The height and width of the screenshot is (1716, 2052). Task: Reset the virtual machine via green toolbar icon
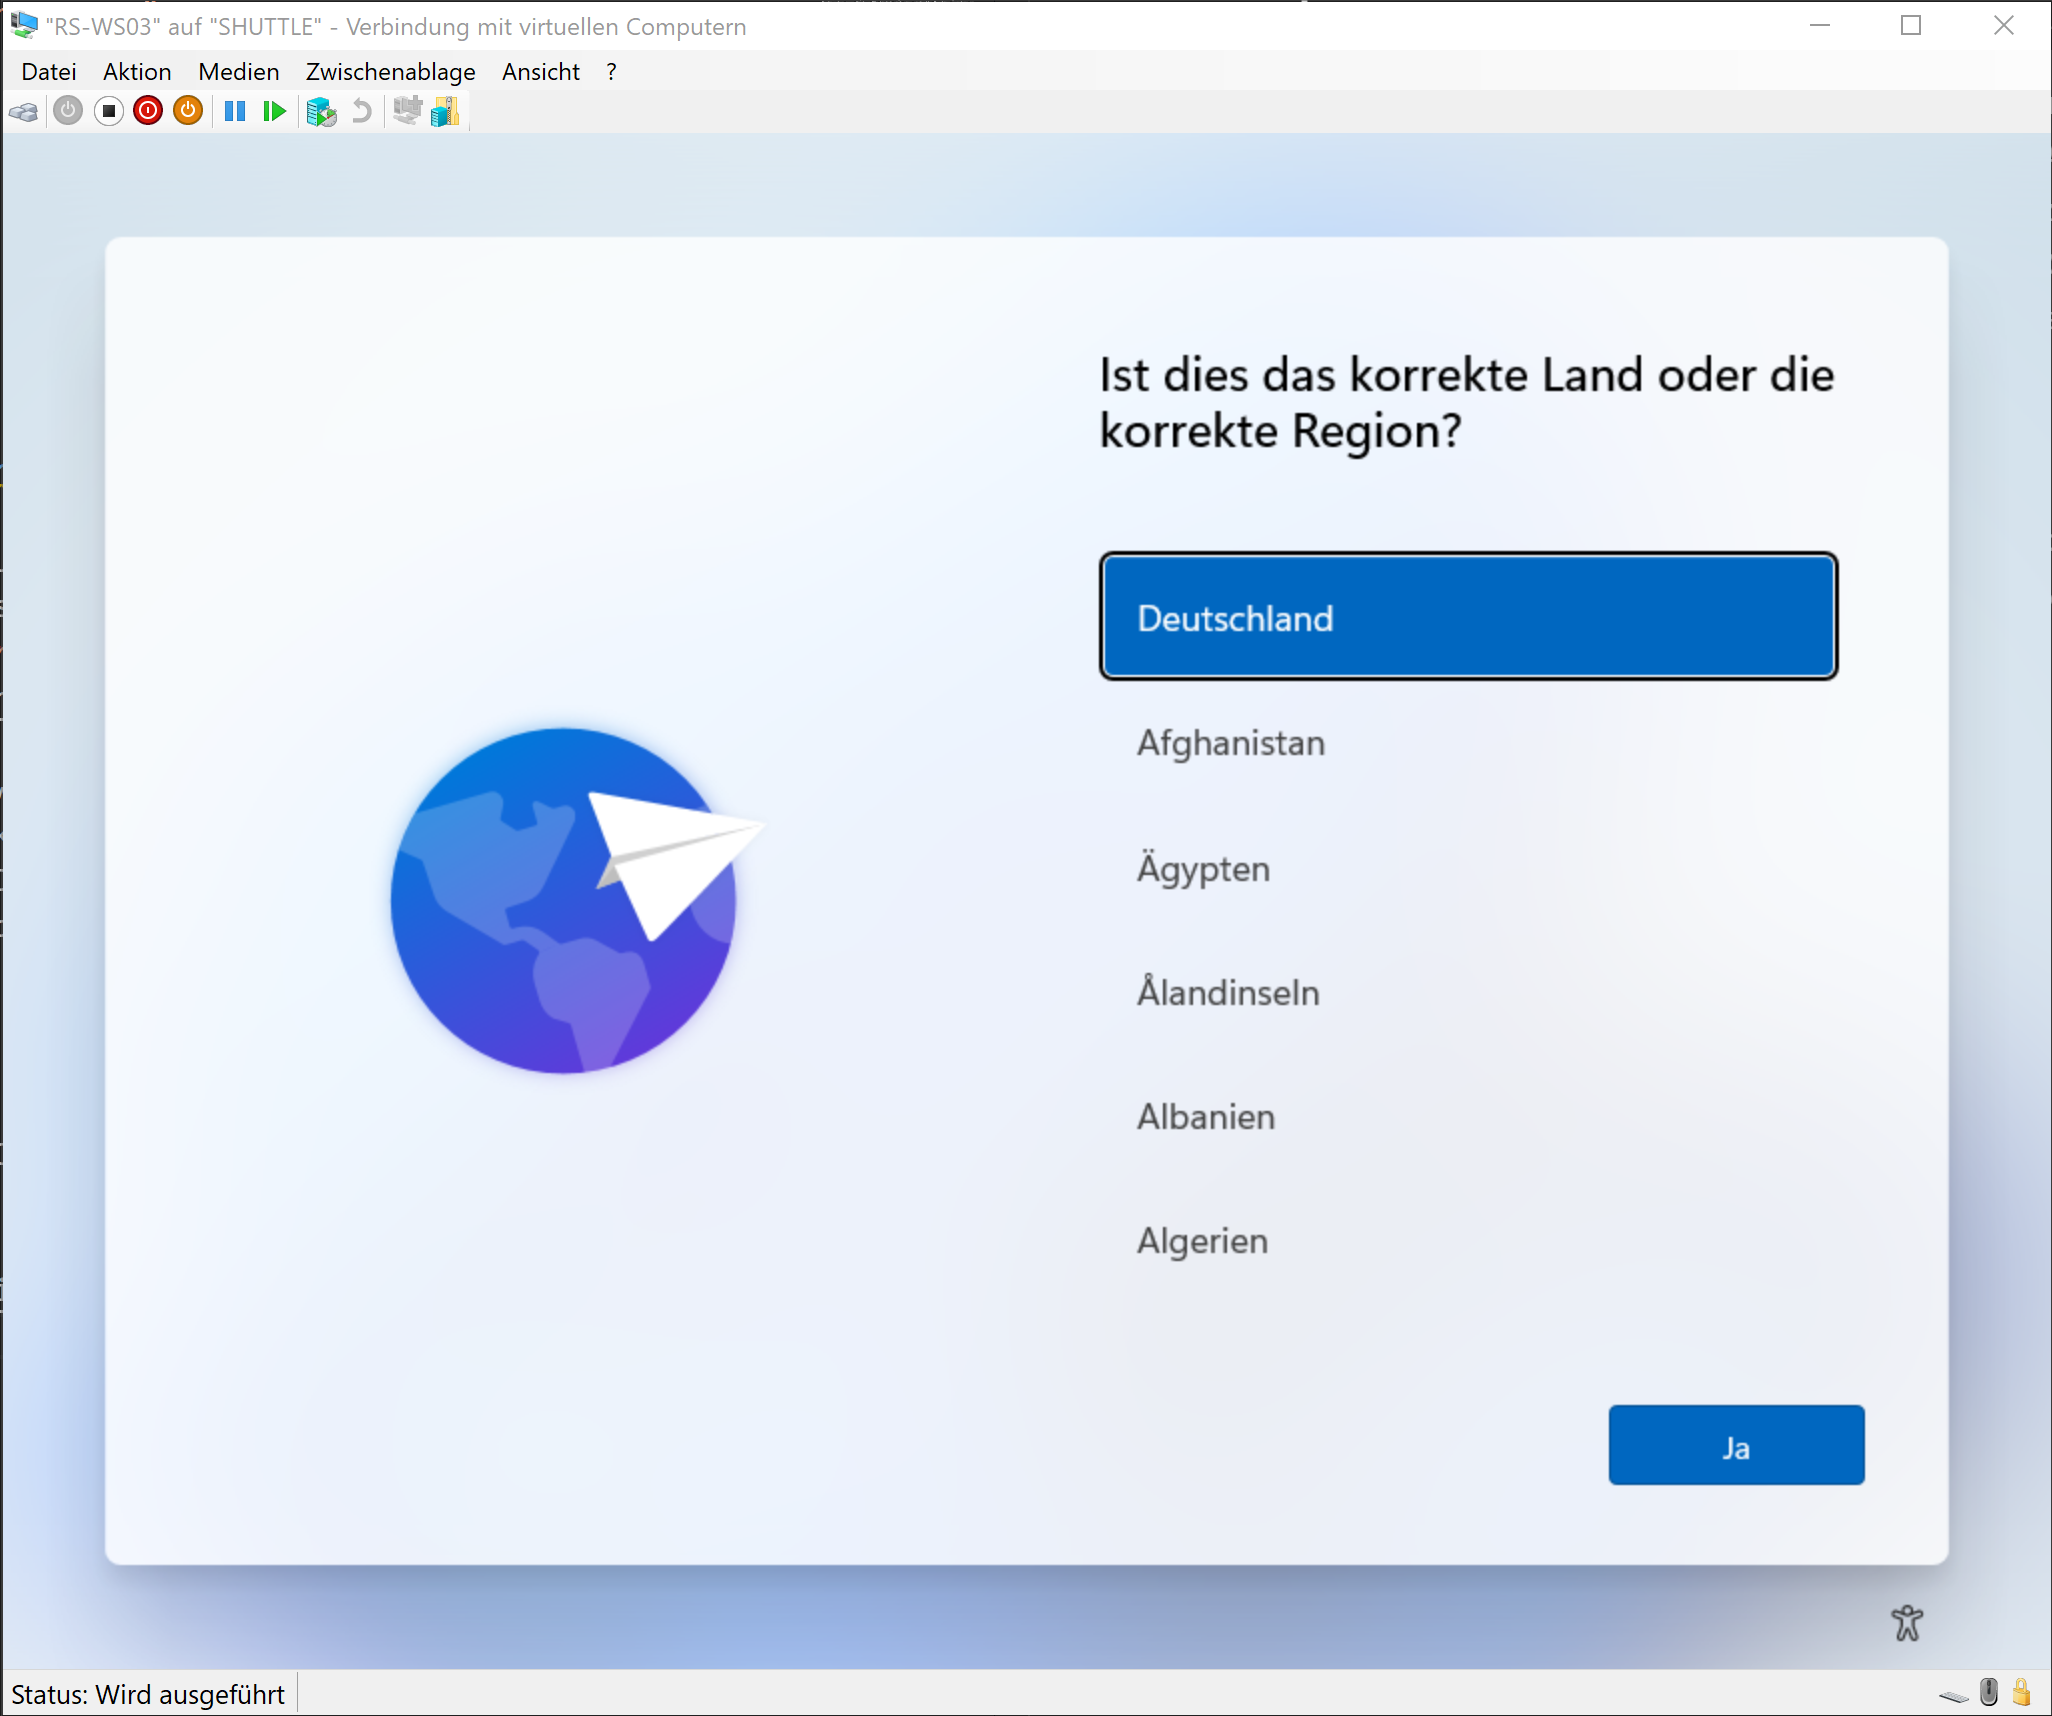(275, 111)
